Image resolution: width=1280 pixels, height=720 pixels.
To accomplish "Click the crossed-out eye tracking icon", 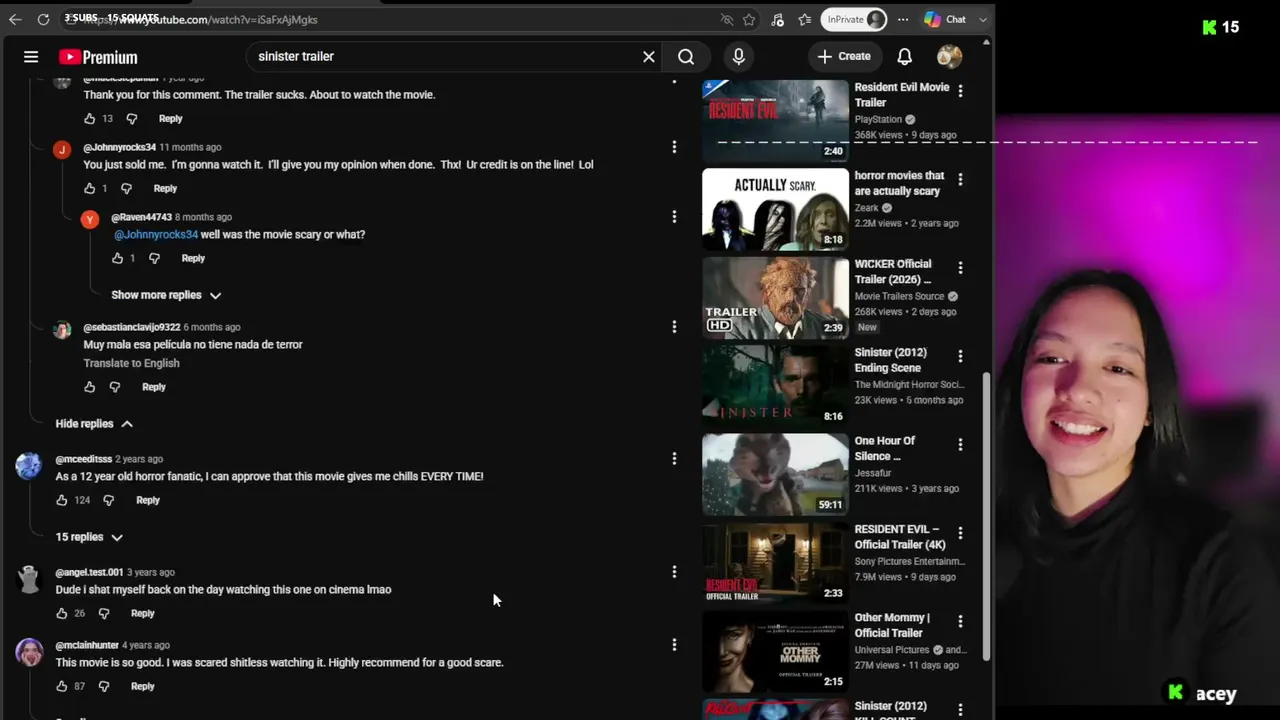I will (x=727, y=19).
